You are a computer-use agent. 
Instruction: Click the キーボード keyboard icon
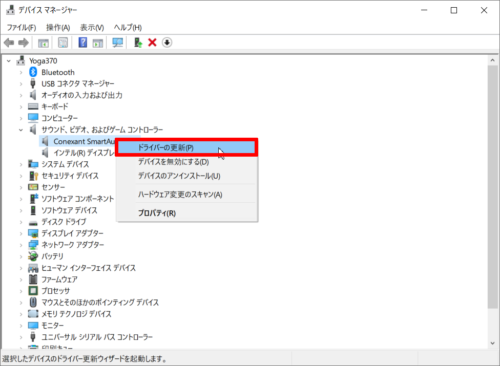[33, 106]
